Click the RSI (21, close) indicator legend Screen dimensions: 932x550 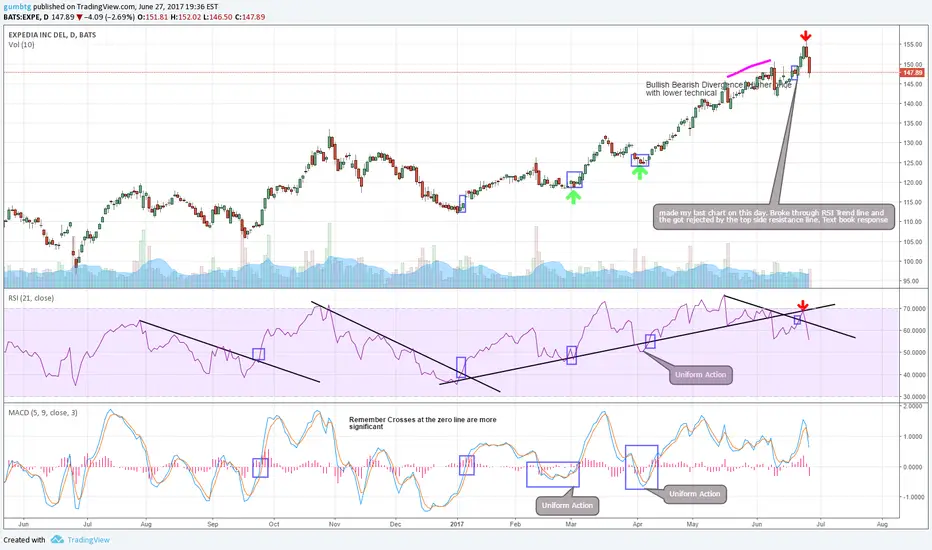31,298
